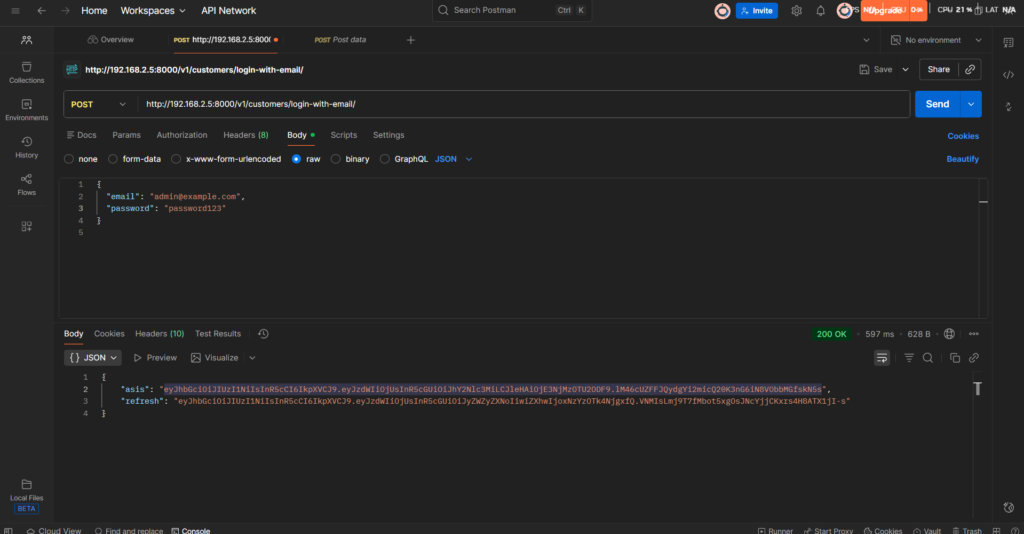The width and height of the screenshot is (1024, 534).
Task: Switch to the Authorization request tab
Action: 182,135
